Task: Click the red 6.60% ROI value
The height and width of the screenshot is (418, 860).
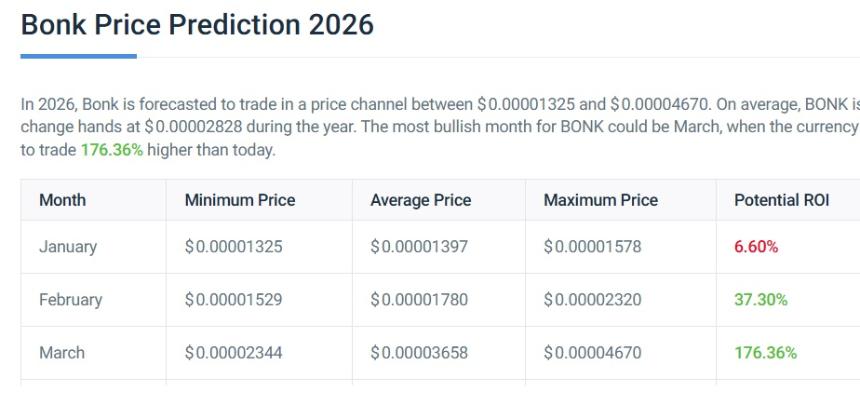Action: pyautogui.click(x=756, y=247)
